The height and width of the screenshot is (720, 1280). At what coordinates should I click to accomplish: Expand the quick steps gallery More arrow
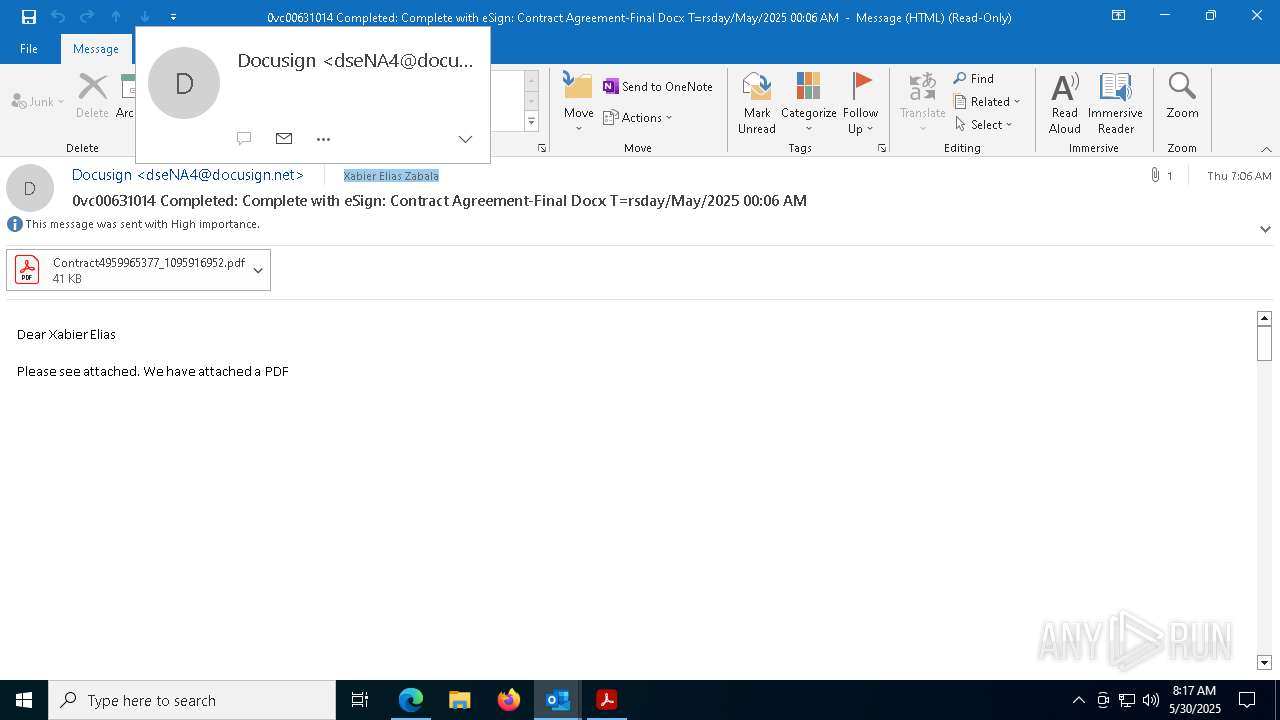click(x=531, y=122)
